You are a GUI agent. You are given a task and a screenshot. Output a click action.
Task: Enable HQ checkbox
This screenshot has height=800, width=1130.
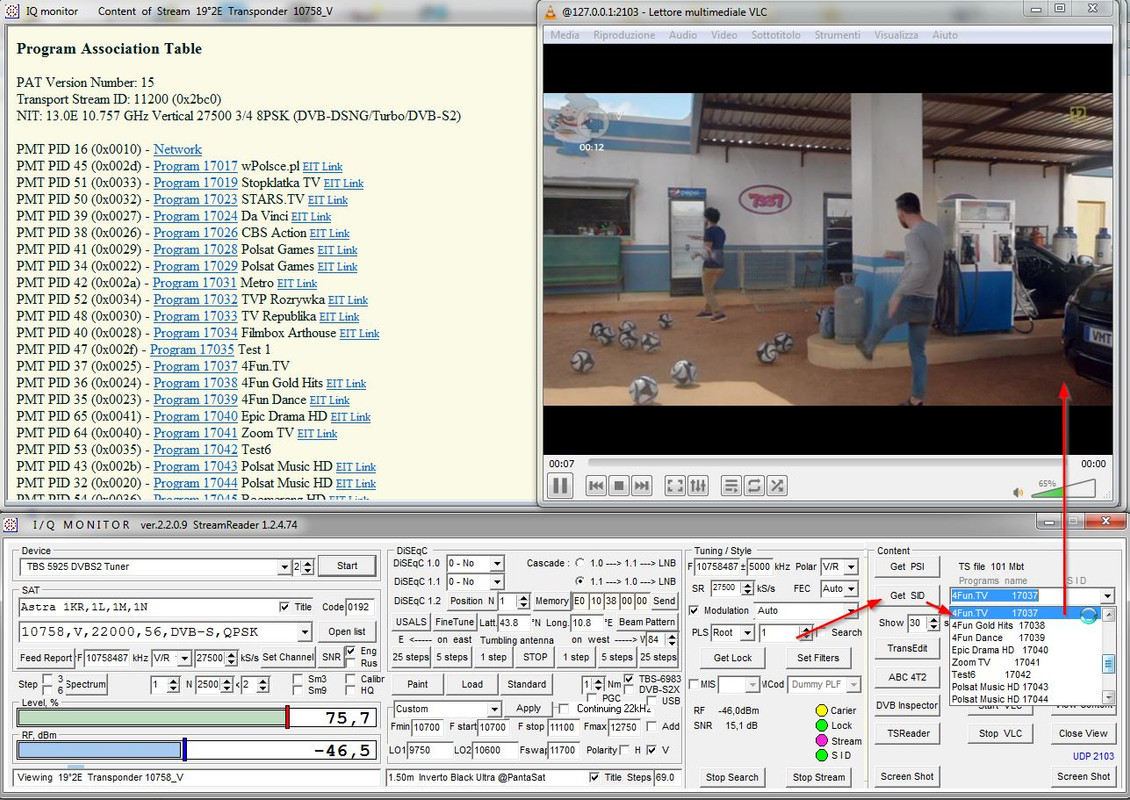click(x=350, y=690)
